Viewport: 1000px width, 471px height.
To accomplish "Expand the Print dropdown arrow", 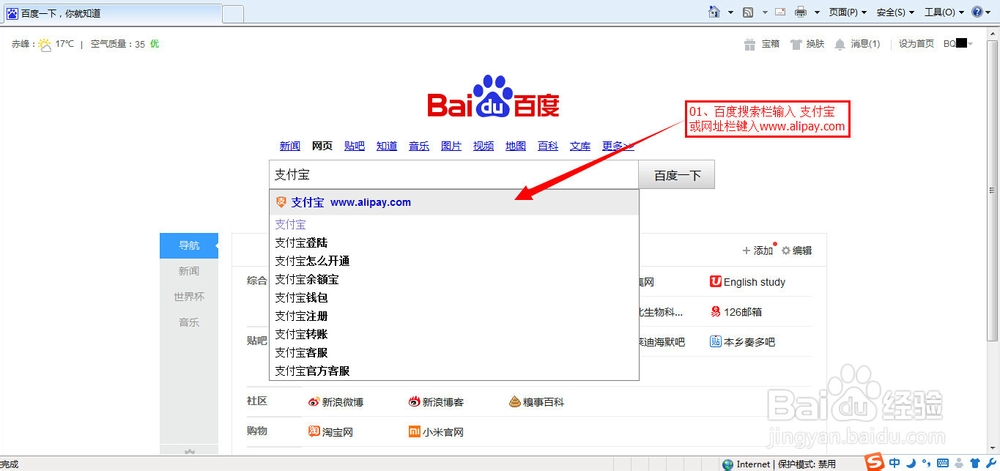I will 816,12.
